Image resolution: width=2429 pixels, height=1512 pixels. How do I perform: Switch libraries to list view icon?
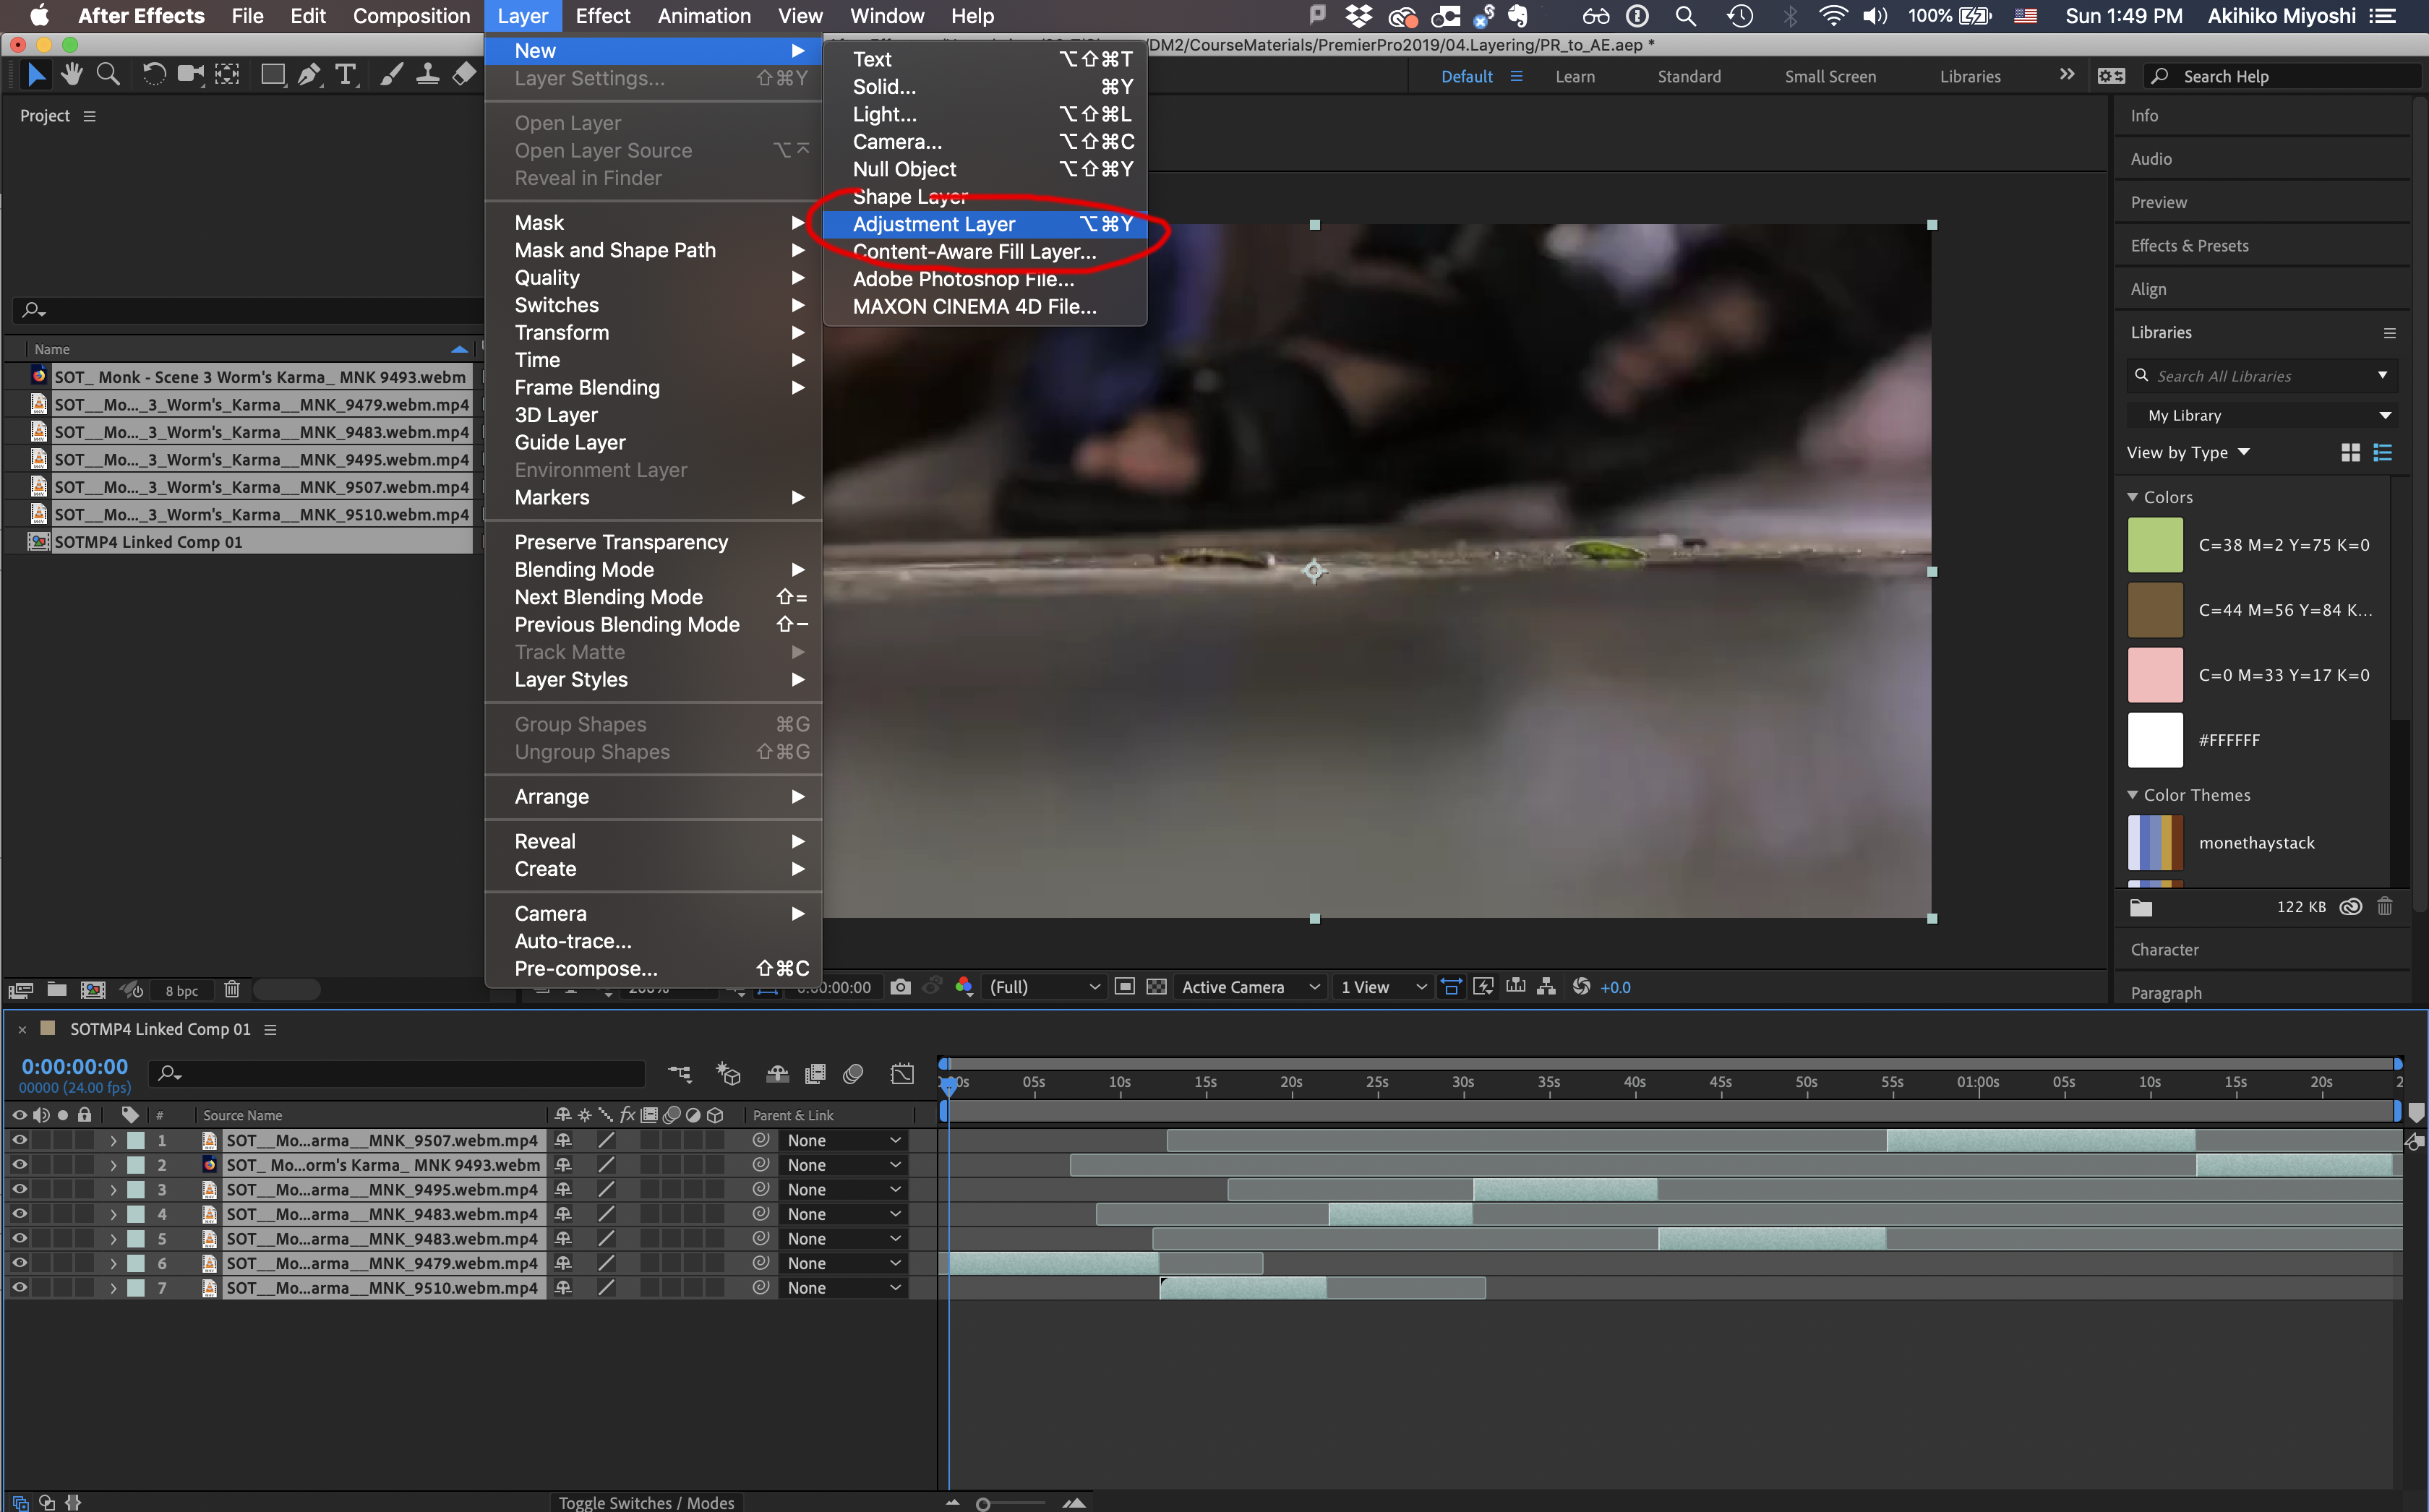click(2383, 452)
